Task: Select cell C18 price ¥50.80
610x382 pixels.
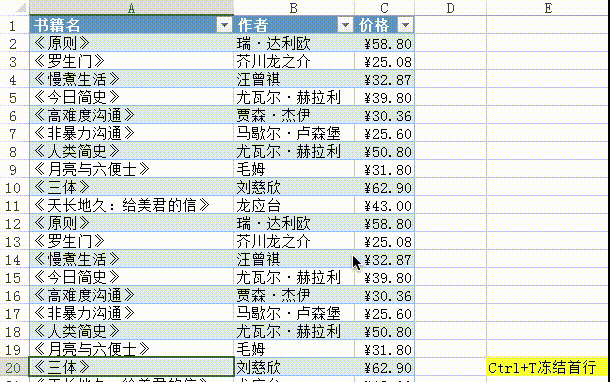Action: click(x=384, y=331)
